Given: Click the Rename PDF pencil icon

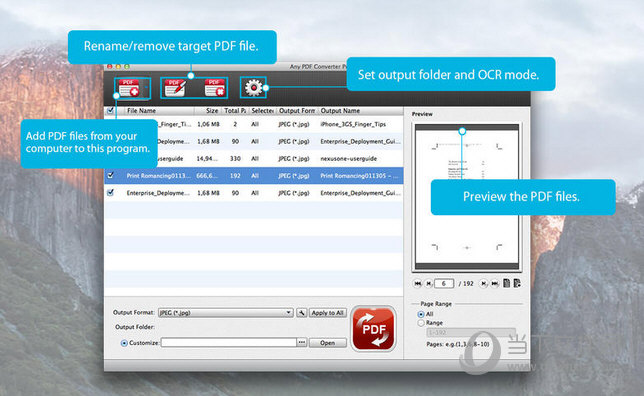Looking at the screenshot, I should coord(175,88).
